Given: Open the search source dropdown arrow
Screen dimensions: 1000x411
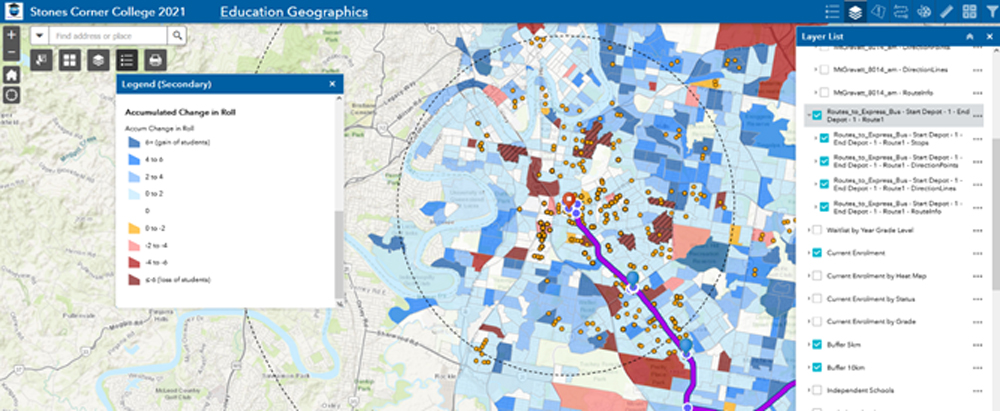Looking at the screenshot, I should click(x=39, y=35).
